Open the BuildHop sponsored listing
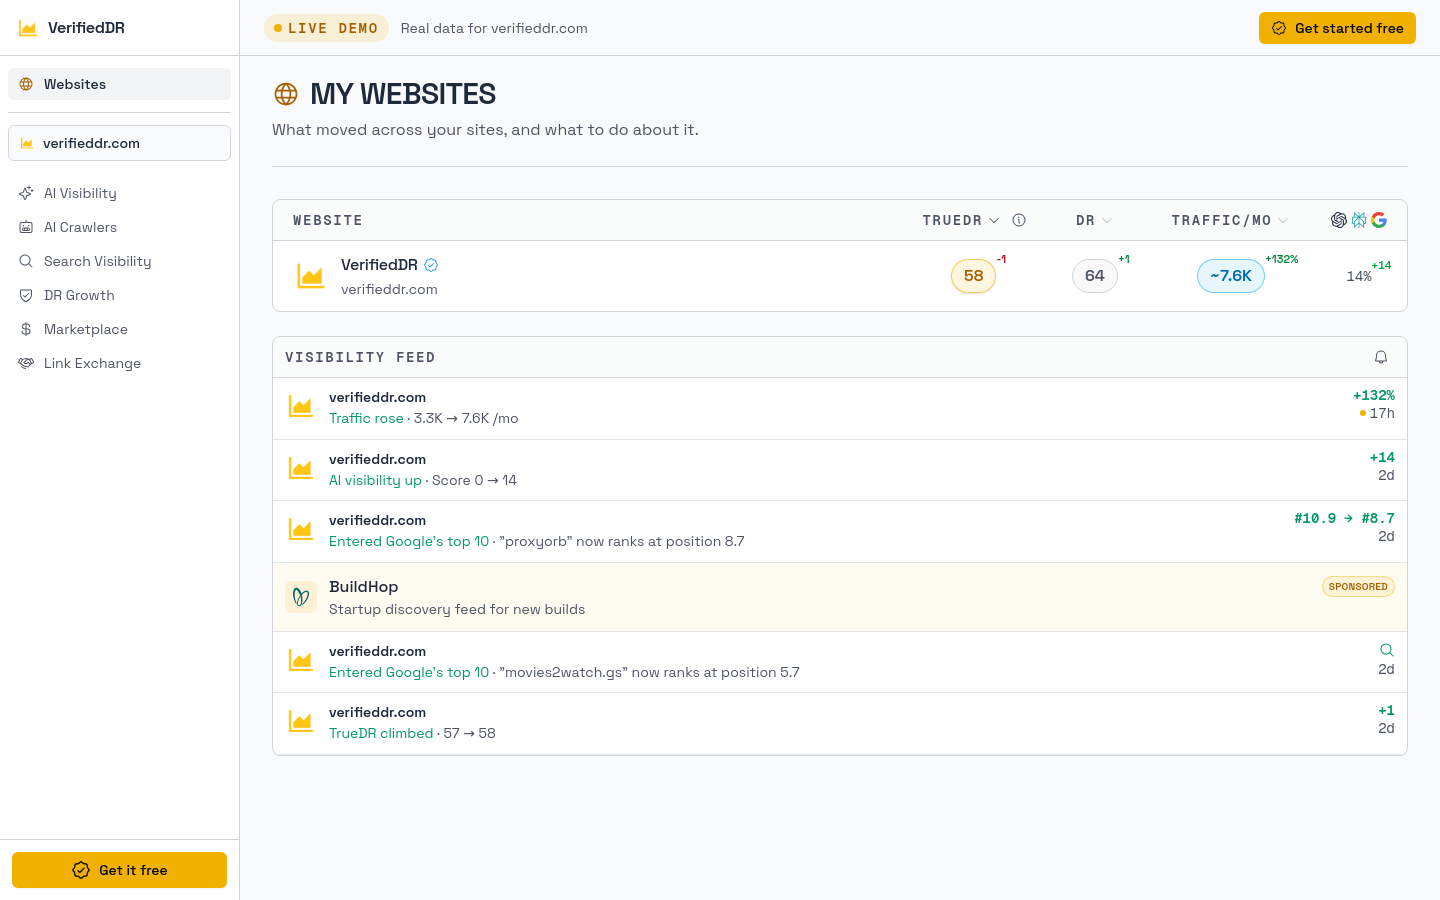Screen dimensions: 1440x900 tap(840, 597)
